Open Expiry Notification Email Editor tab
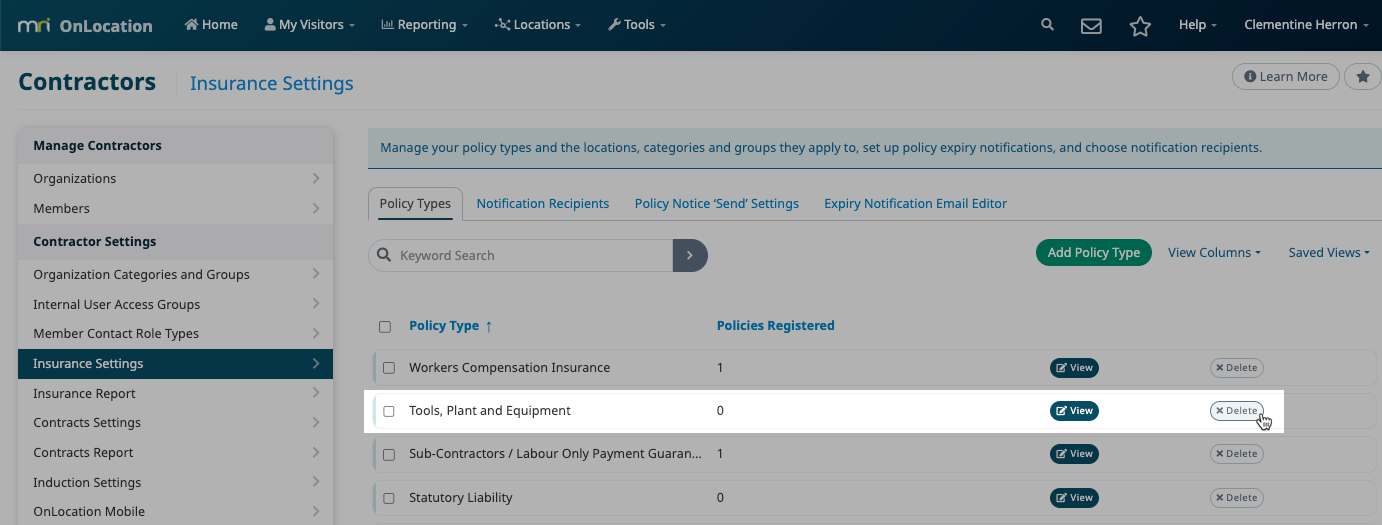Screen dimensions: 1382x525 pos(915,203)
